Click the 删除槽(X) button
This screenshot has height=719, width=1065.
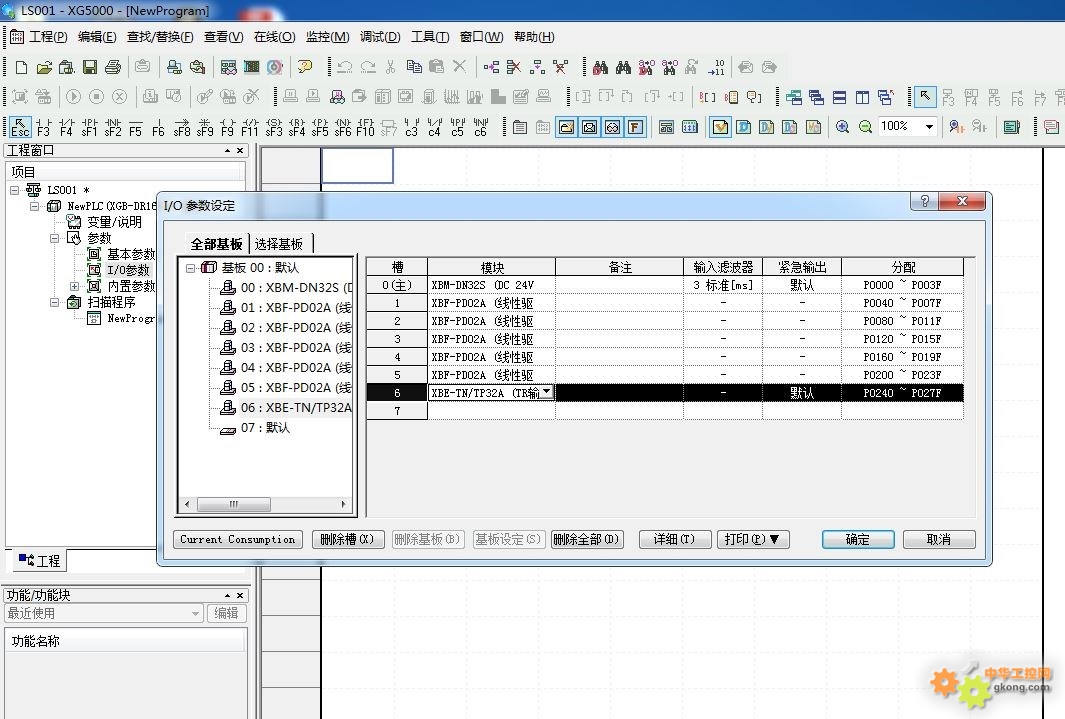tap(348, 539)
